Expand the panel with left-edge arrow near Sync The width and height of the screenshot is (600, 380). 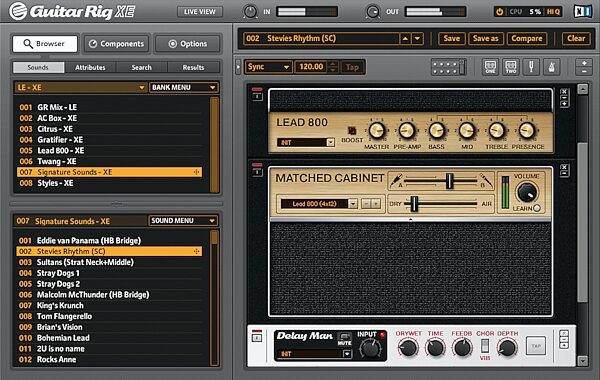coord(238,67)
